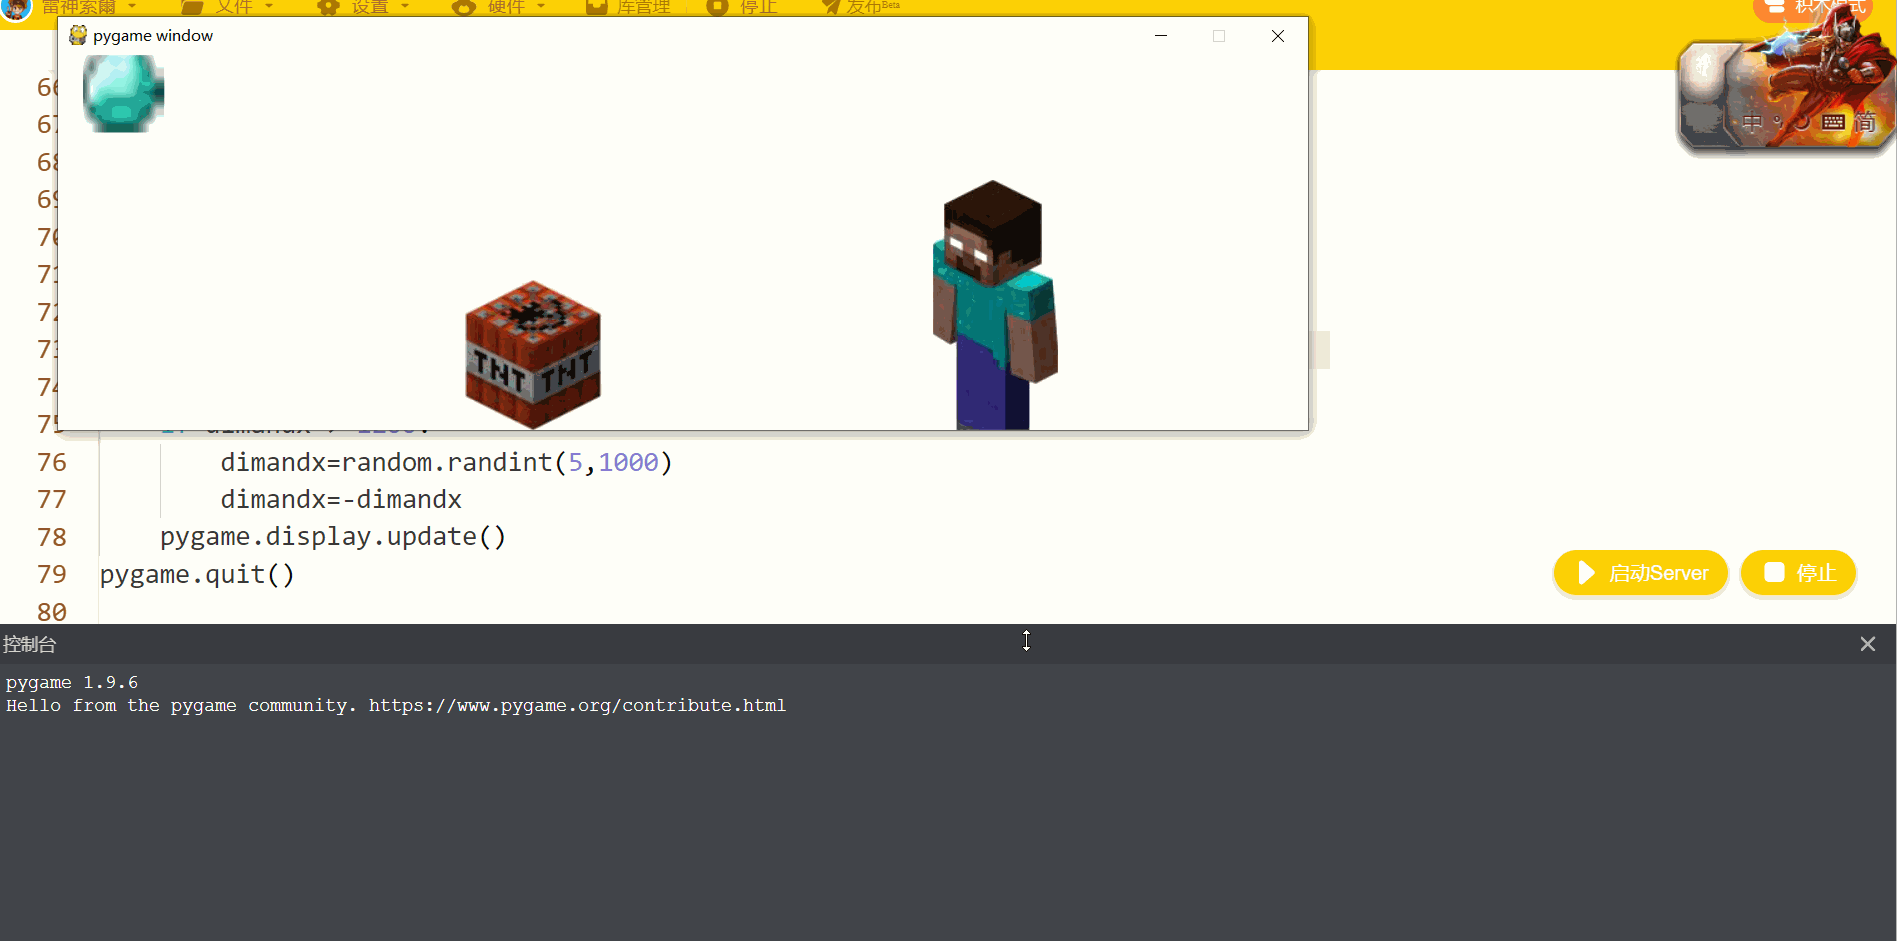Open the 设置 menu
Viewport: 1897px width, 941px height.
[x=364, y=7]
